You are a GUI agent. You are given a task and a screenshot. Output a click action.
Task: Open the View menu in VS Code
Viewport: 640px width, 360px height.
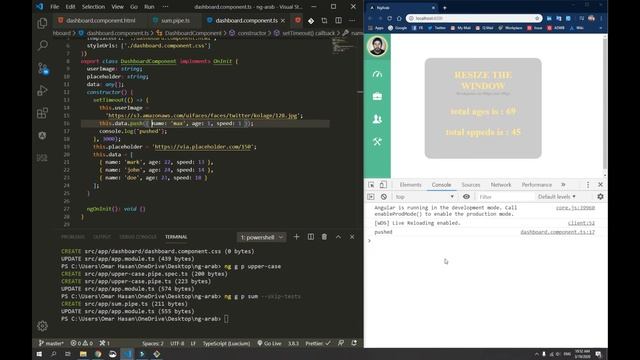pos(117,7)
